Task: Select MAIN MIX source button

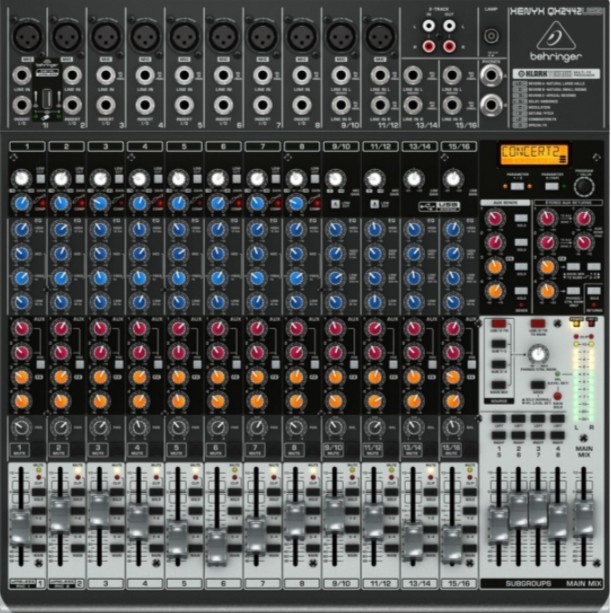Action: point(498,385)
